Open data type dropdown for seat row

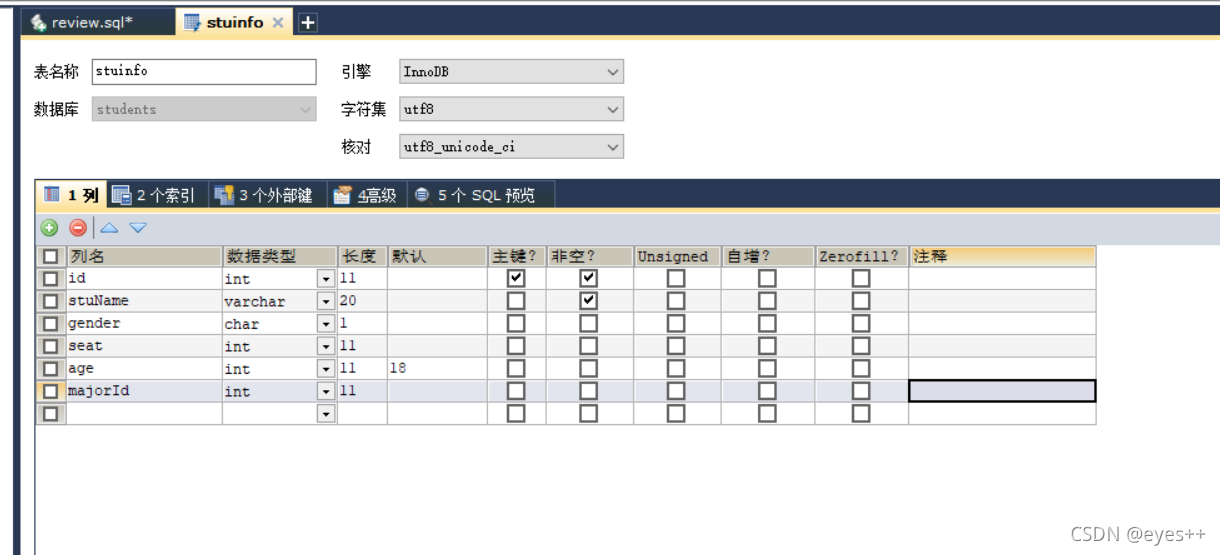point(326,346)
